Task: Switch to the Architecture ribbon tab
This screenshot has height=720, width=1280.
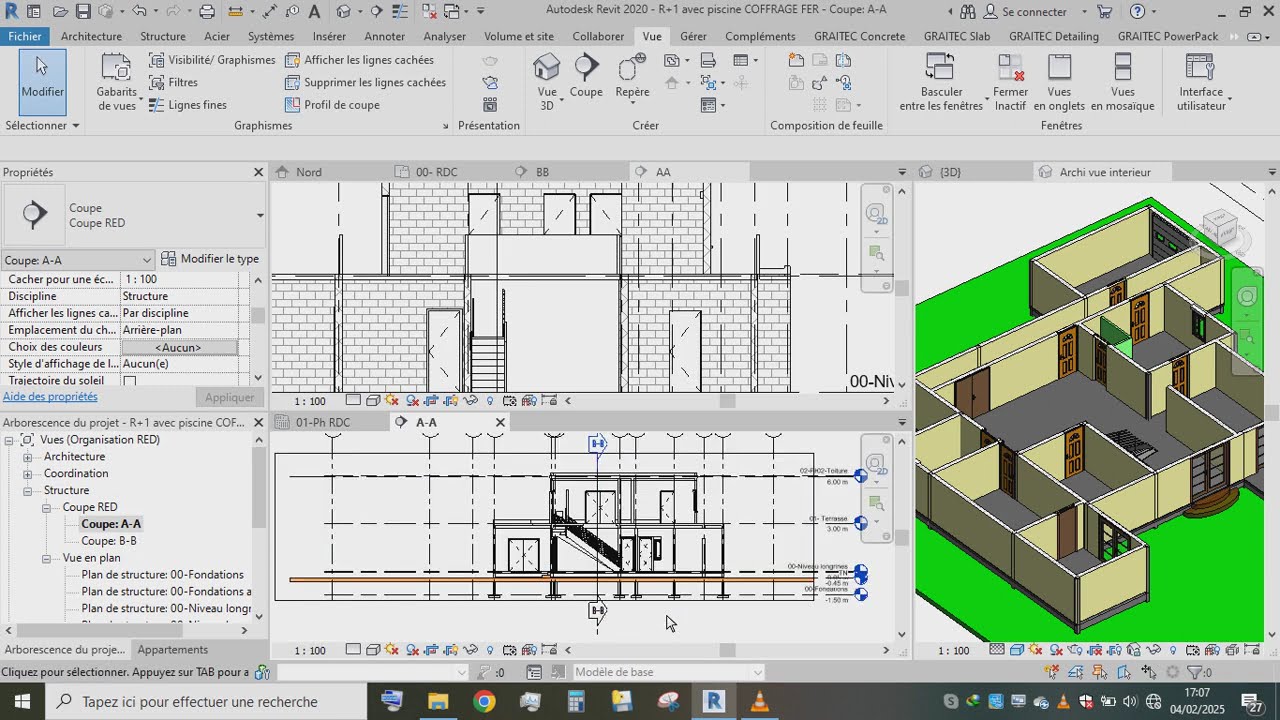Action: pos(91,36)
